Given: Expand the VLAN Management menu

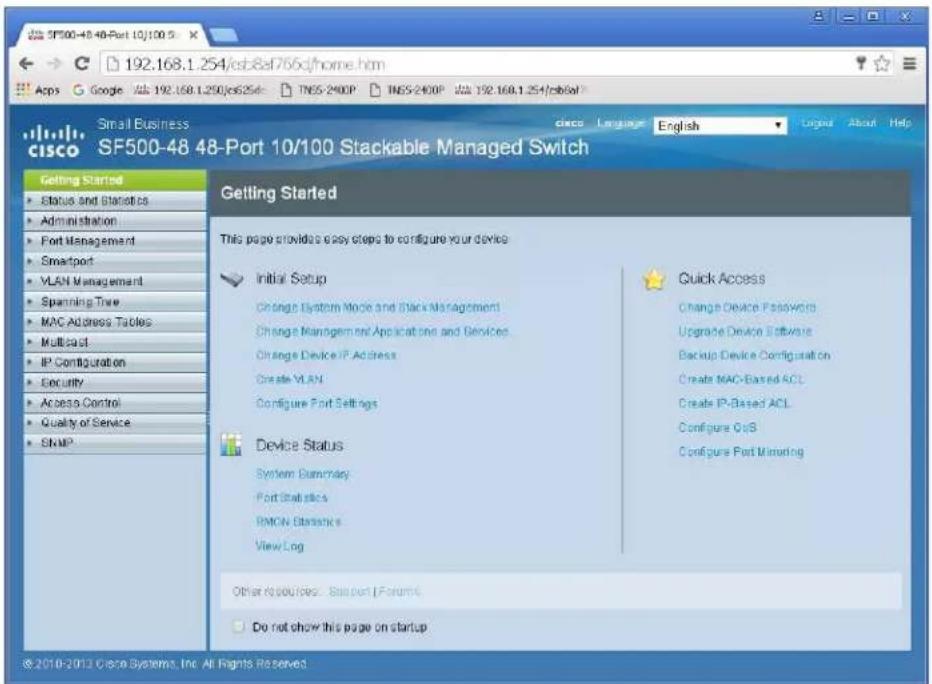Looking at the screenshot, I should pyautogui.click(x=115, y=282).
